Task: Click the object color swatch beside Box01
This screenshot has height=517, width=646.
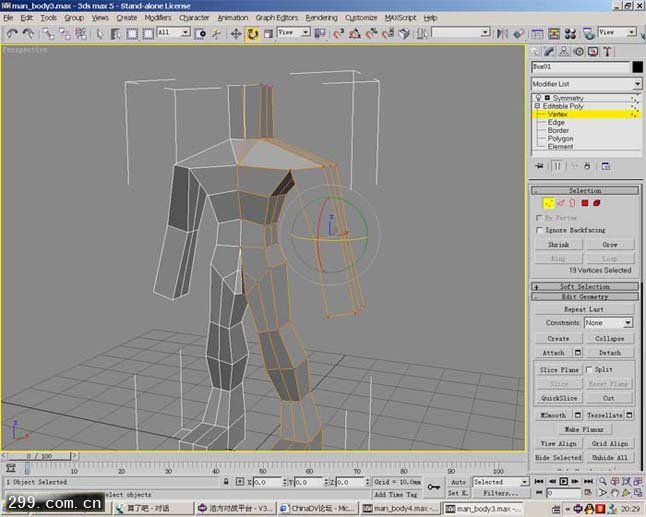Action: coord(636,67)
